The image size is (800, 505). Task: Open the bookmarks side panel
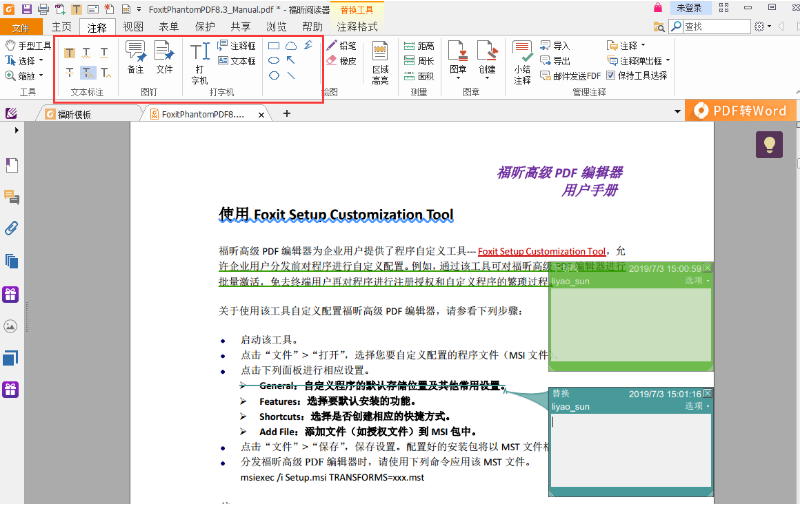click(x=11, y=165)
